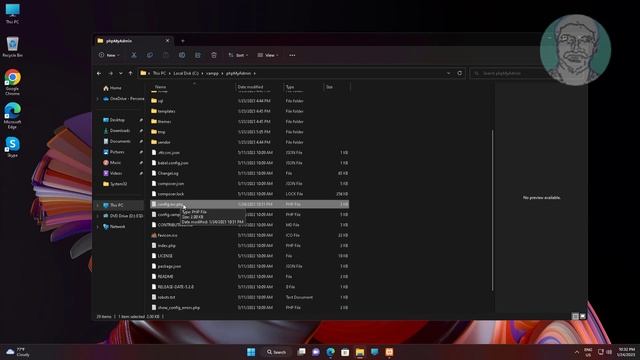Click the Windows Start button on taskbar

(x=251, y=352)
